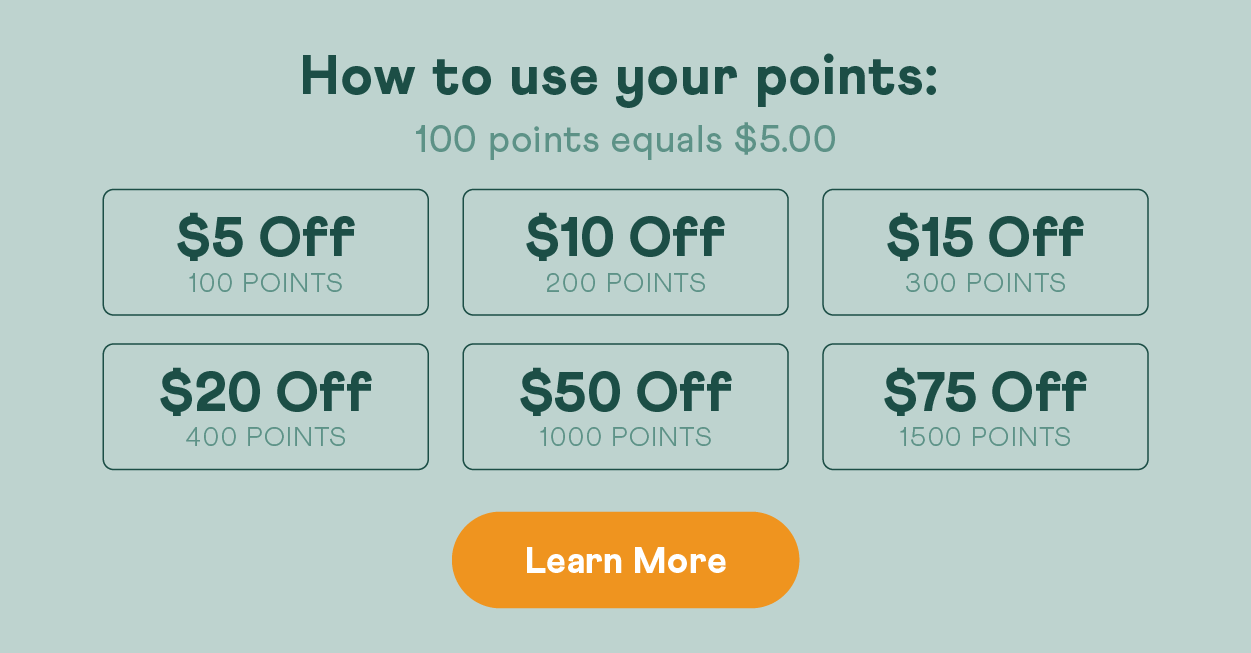
Task: Click the '200 POINTS' label
Action: point(625,283)
